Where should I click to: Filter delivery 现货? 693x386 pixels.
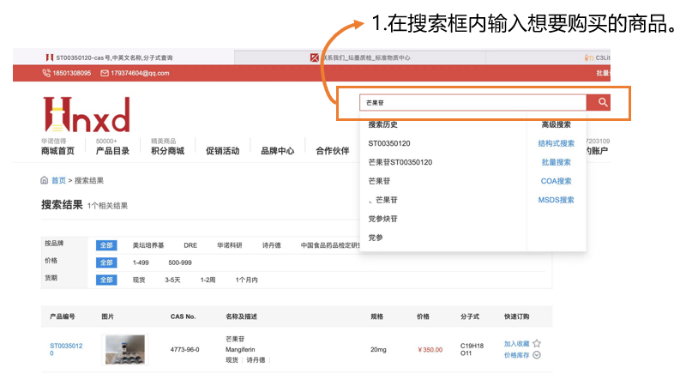(139, 280)
